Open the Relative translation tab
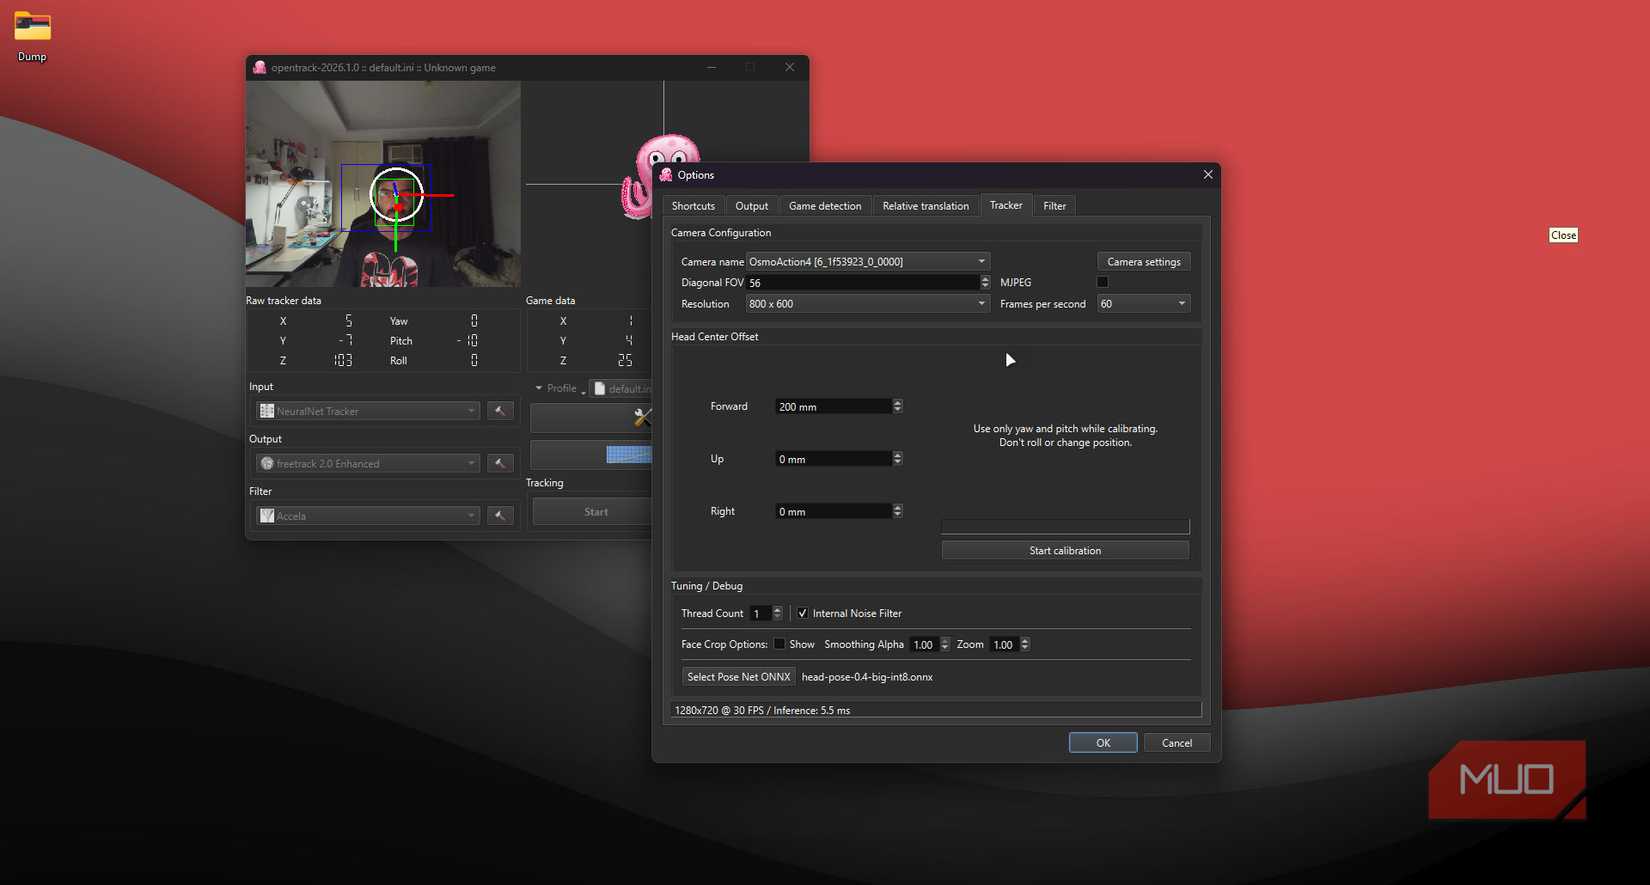Image resolution: width=1650 pixels, height=885 pixels. (x=926, y=206)
